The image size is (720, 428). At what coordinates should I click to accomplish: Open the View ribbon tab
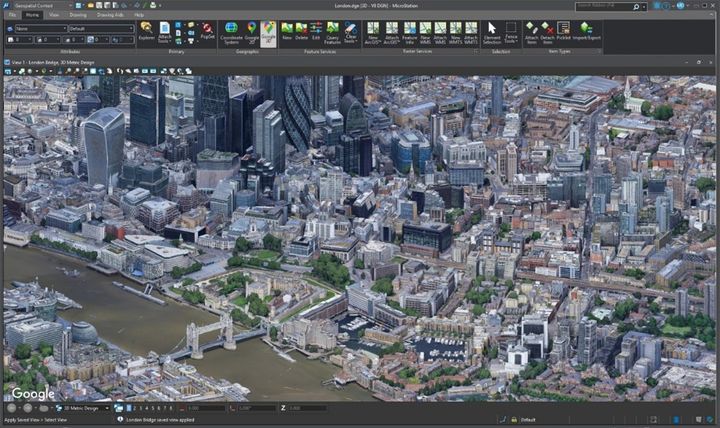coord(54,15)
